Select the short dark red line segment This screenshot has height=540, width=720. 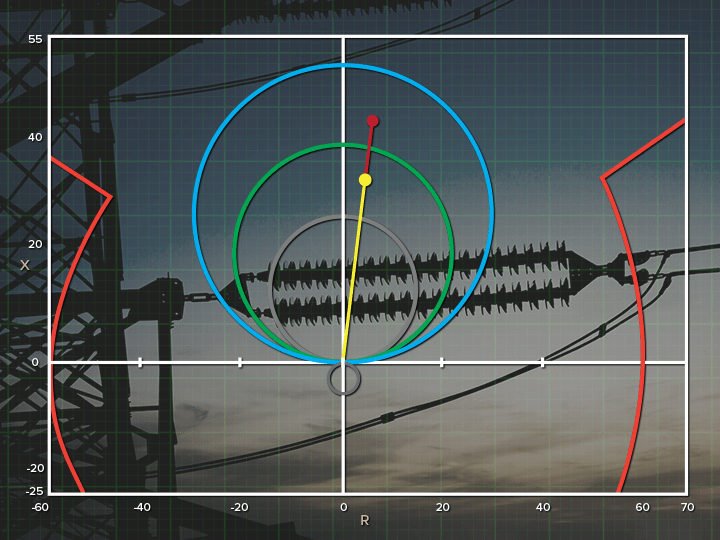369,150
